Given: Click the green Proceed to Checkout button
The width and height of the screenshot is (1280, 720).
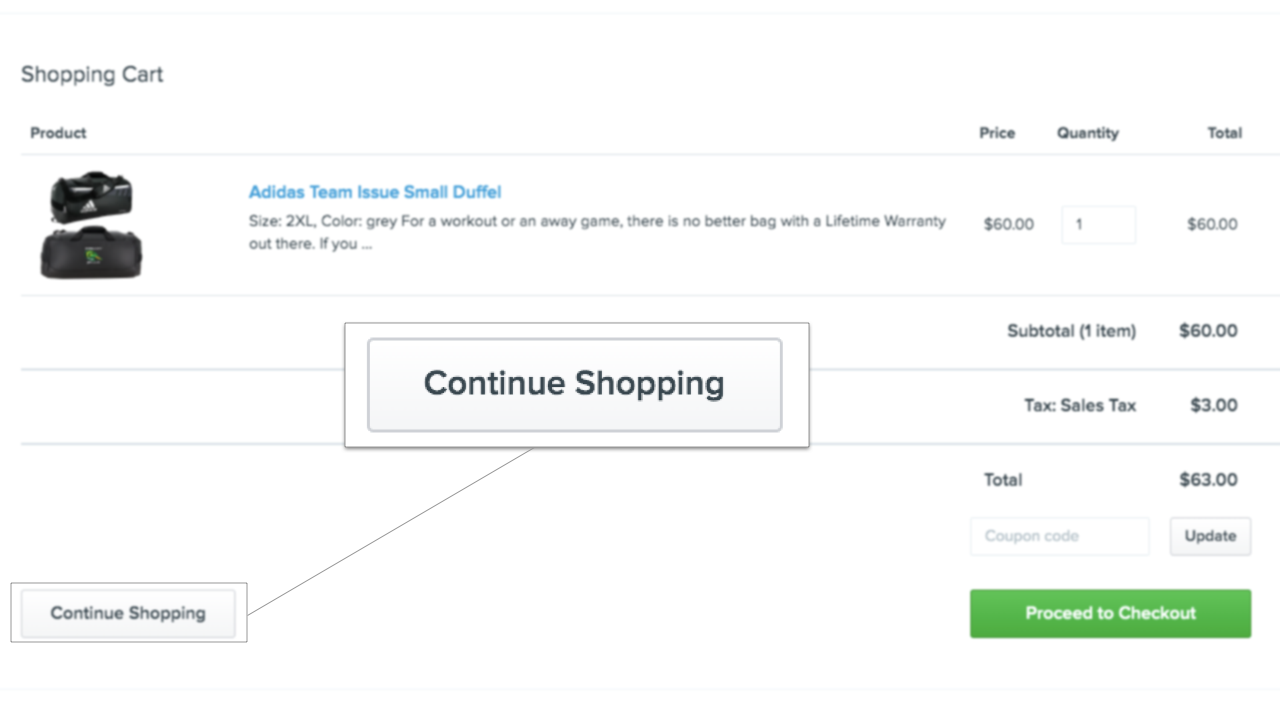Looking at the screenshot, I should 1110,613.
